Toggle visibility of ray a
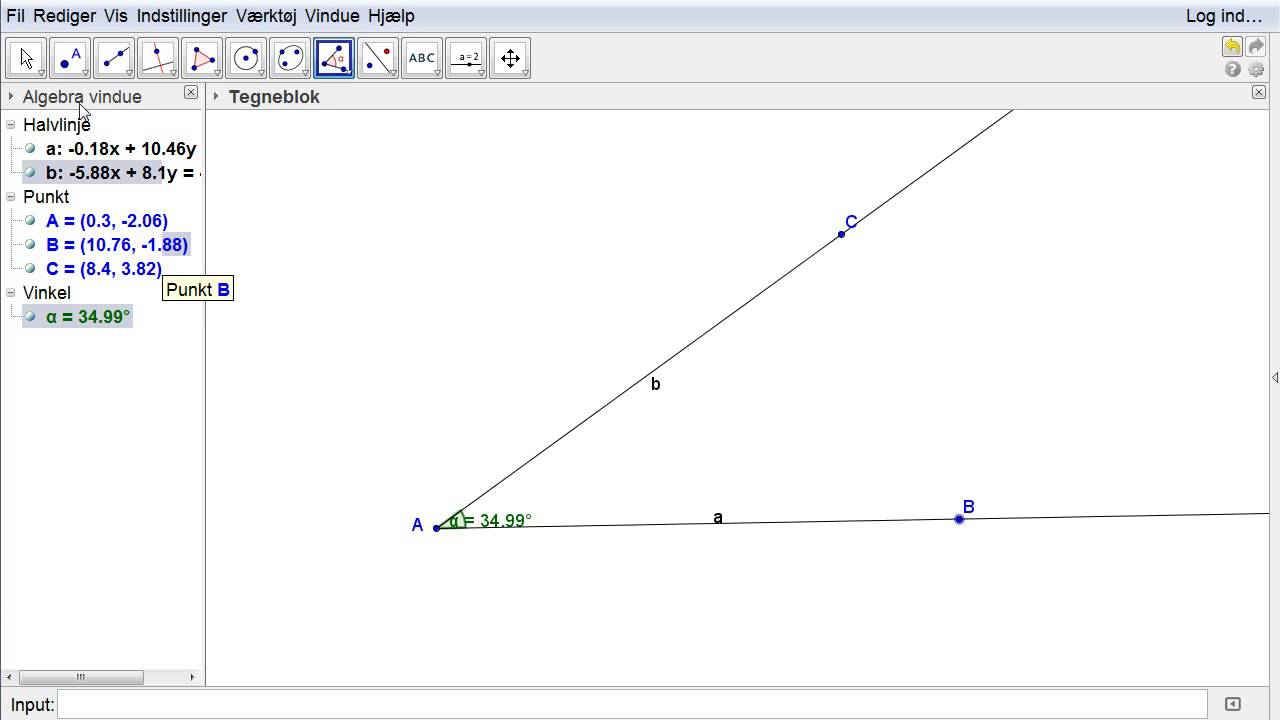This screenshot has width=1280, height=720. (x=31, y=149)
